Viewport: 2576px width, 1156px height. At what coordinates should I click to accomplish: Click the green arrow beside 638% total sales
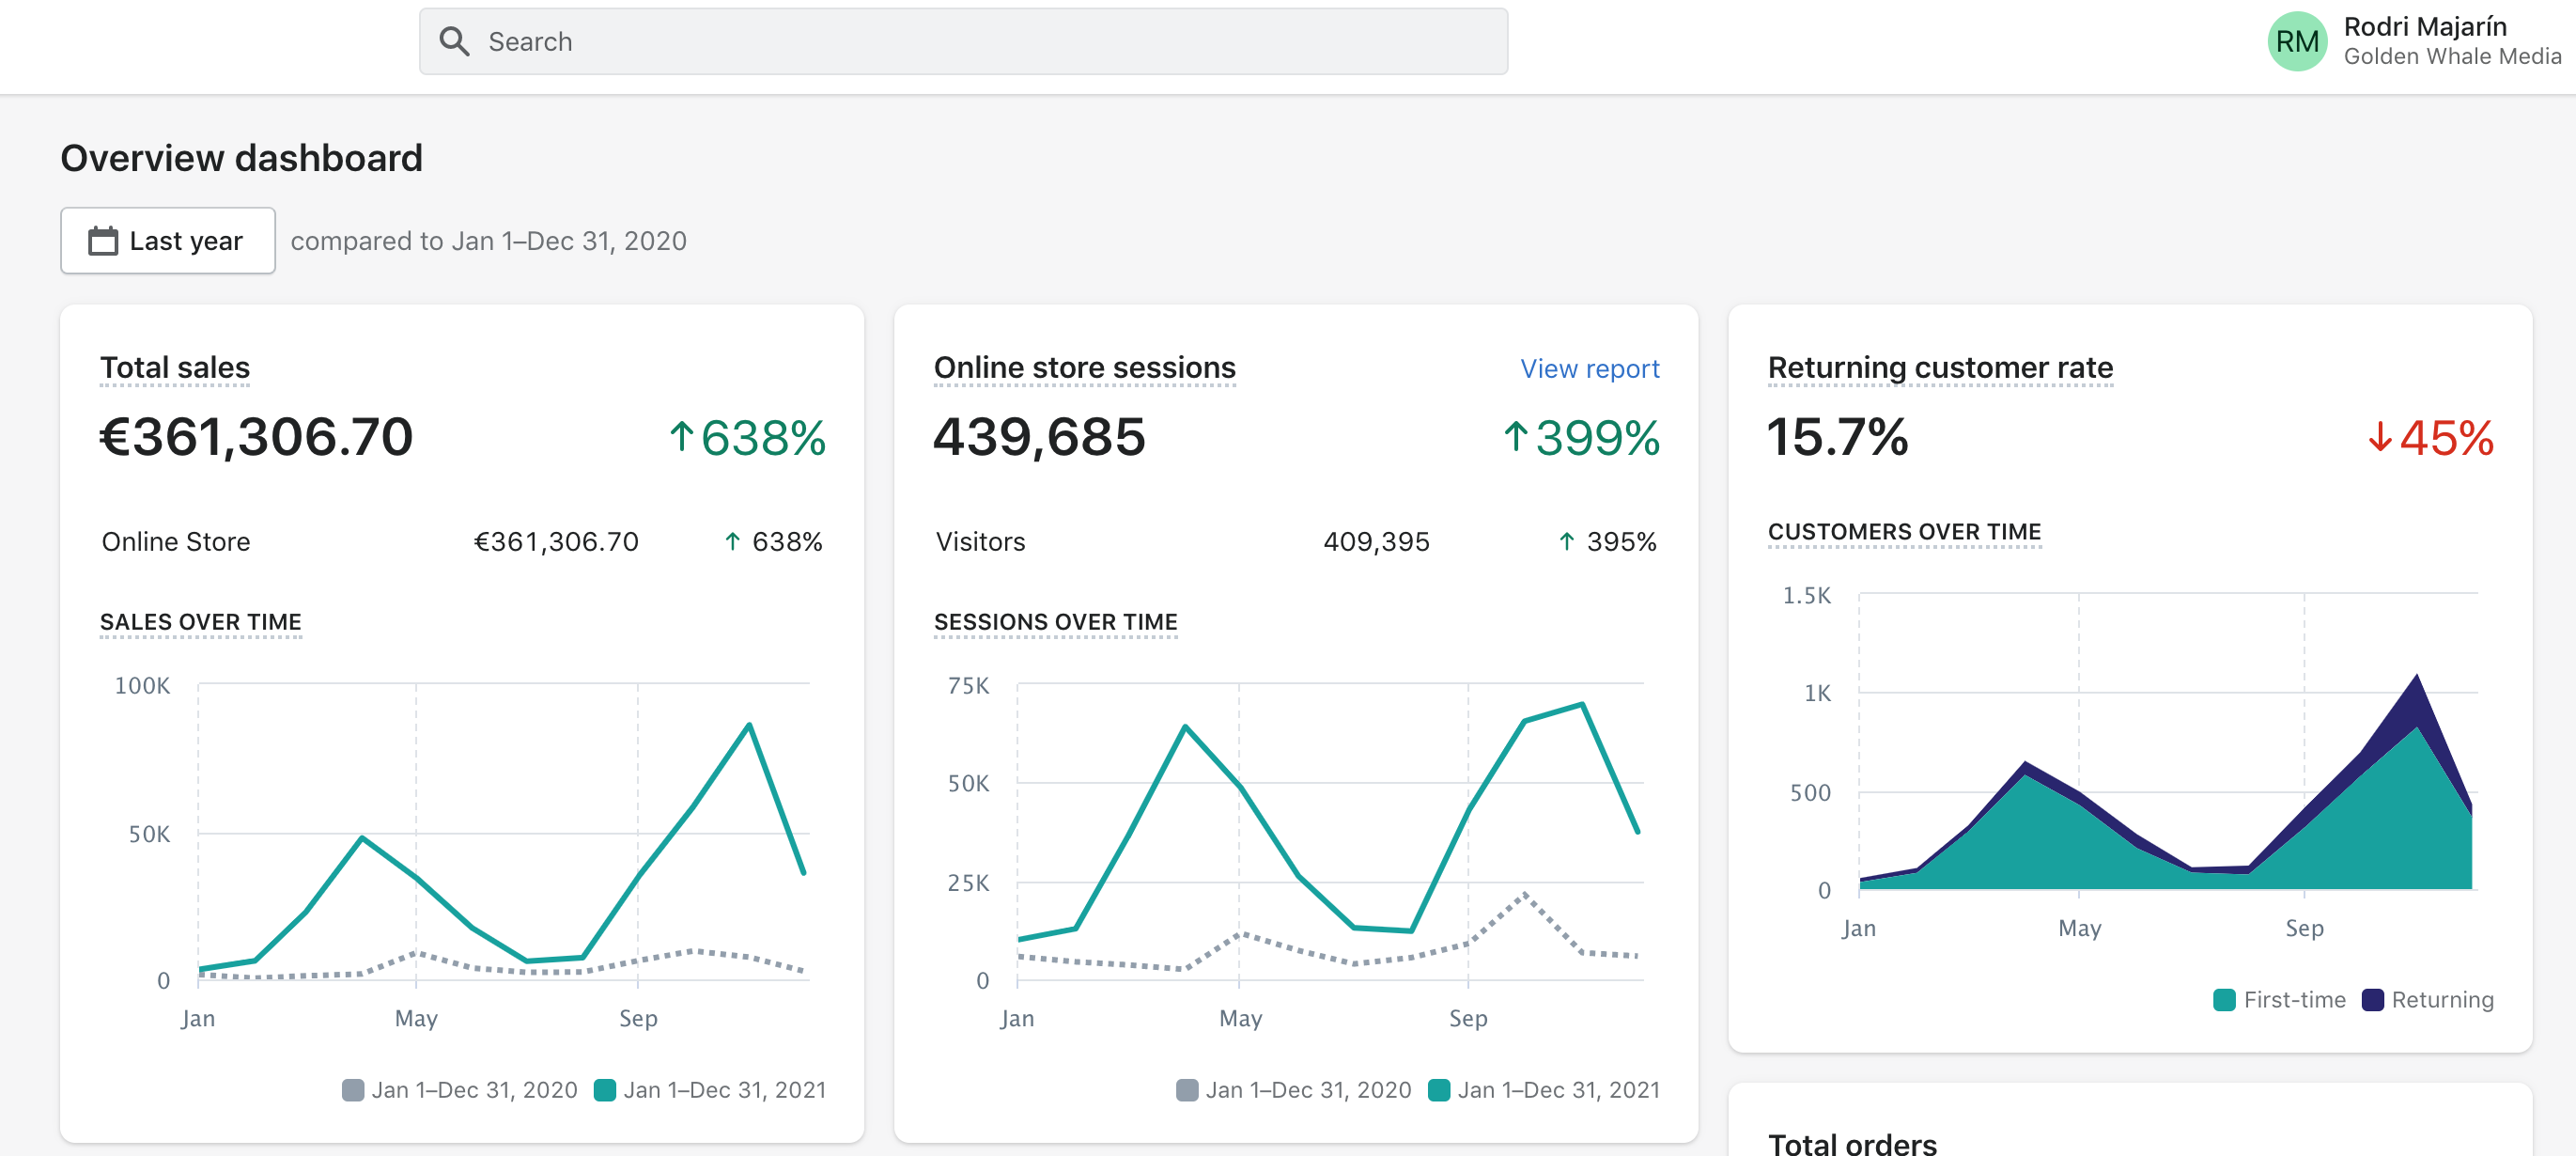point(681,436)
